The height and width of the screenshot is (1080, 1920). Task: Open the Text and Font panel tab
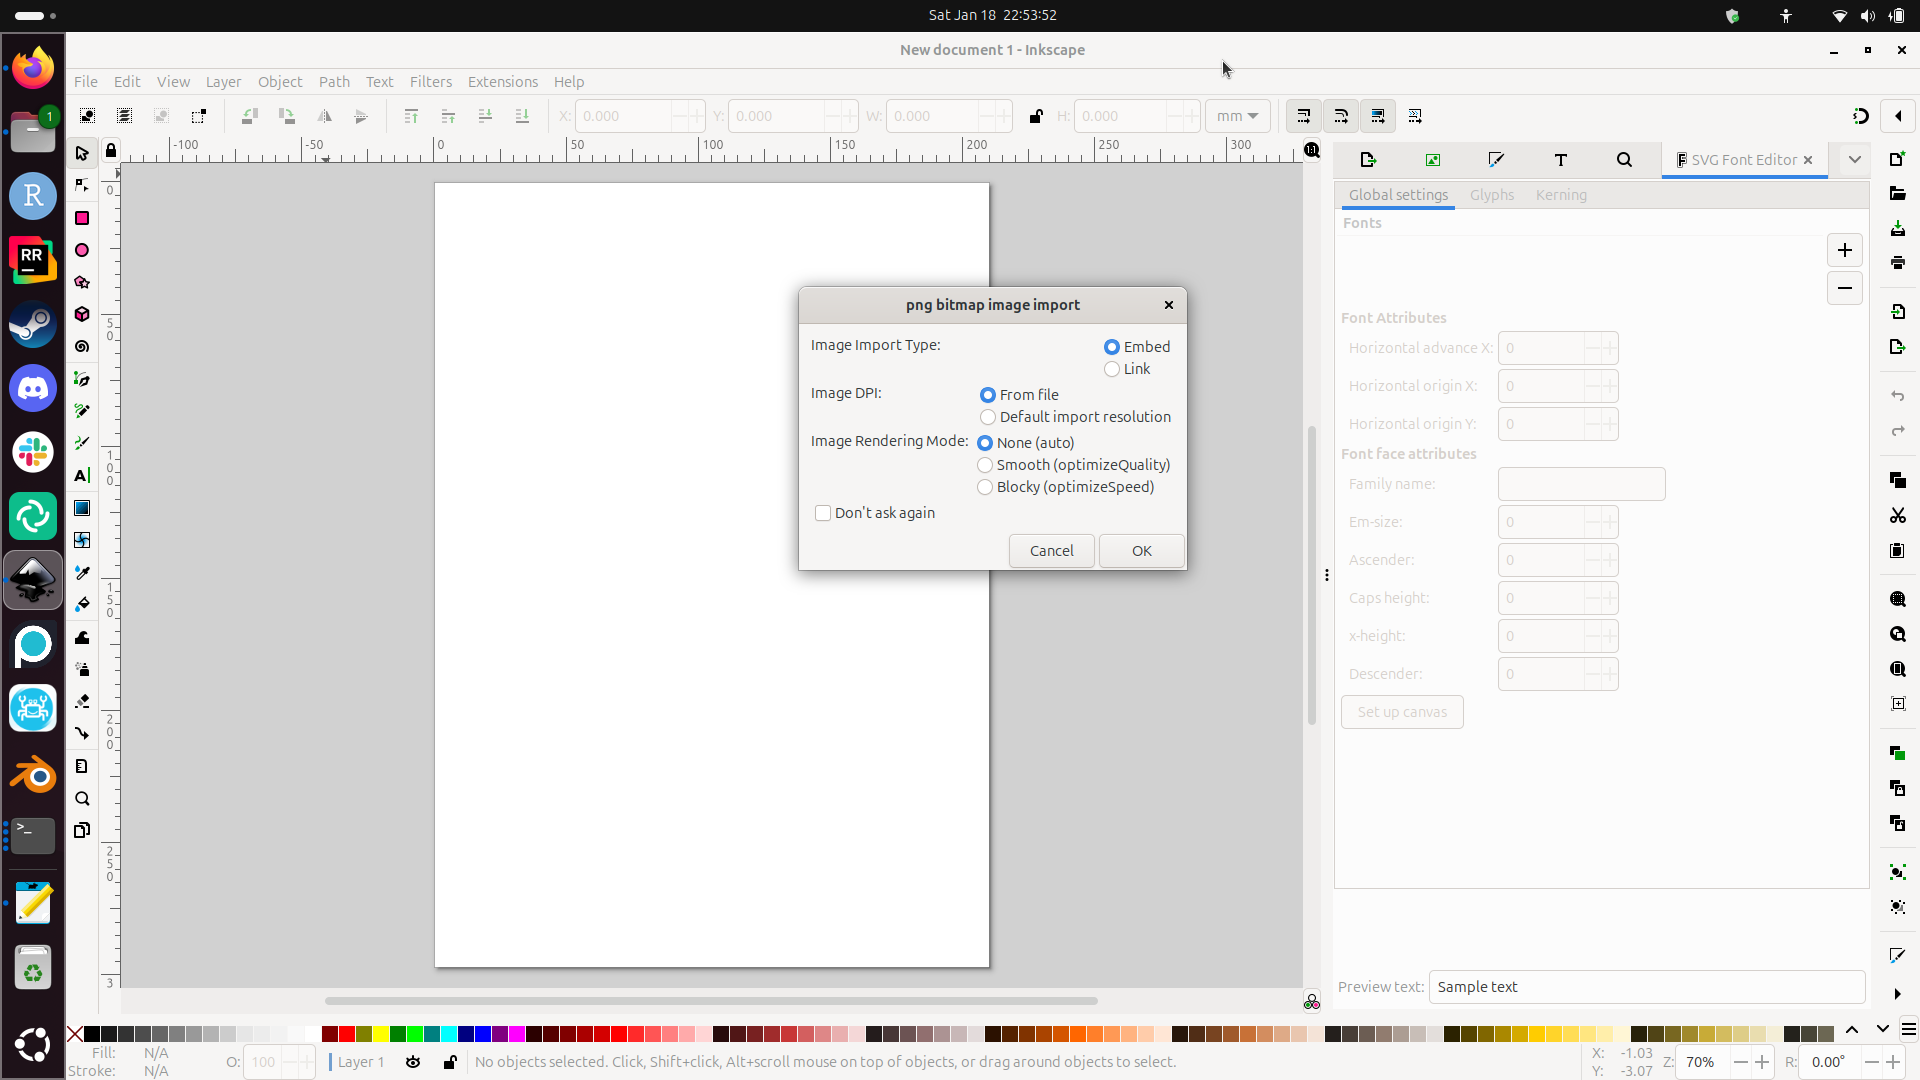pos(1560,160)
